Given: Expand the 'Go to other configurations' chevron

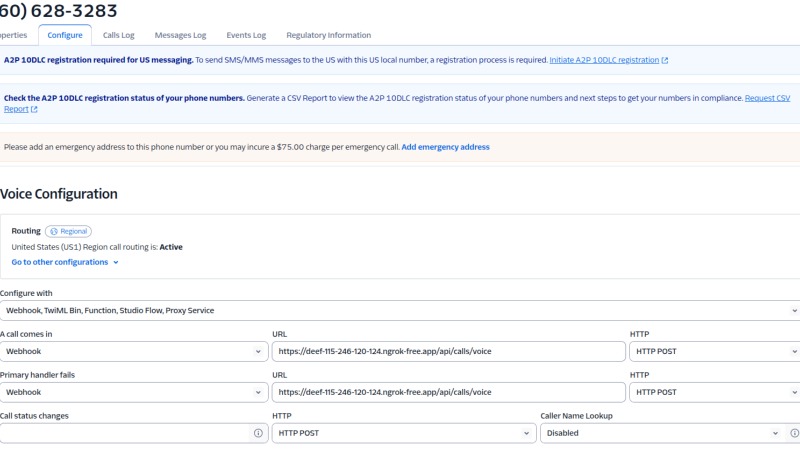Looking at the screenshot, I should (x=116, y=263).
